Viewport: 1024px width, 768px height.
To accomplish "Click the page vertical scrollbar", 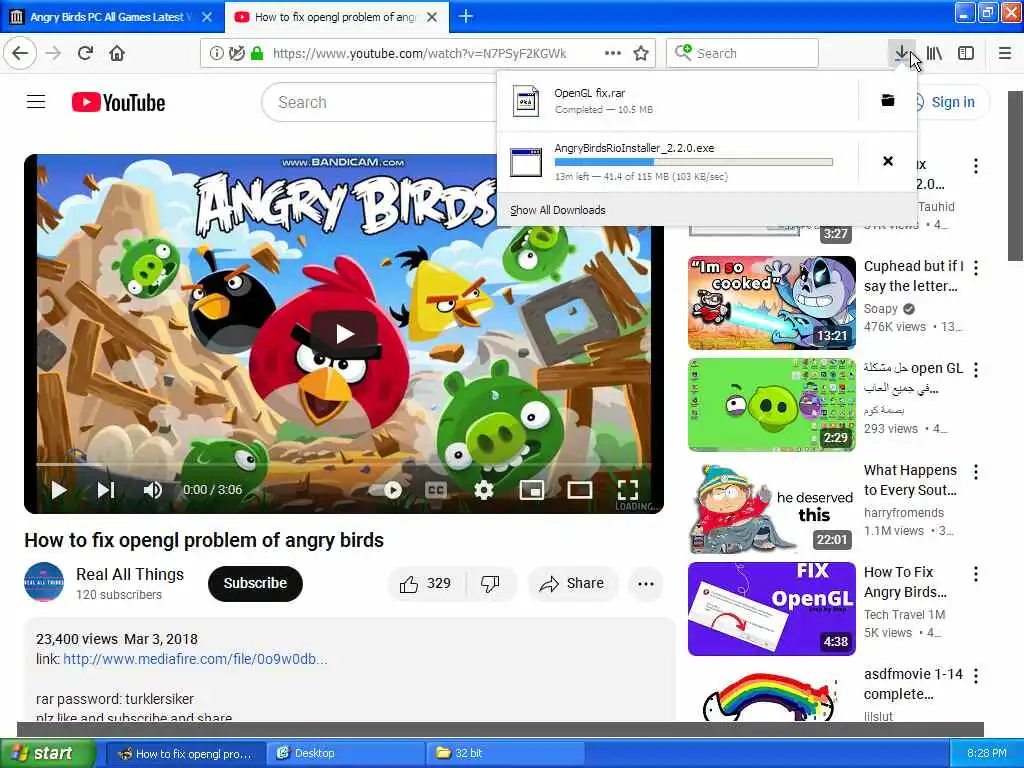I will (x=1016, y=176).
